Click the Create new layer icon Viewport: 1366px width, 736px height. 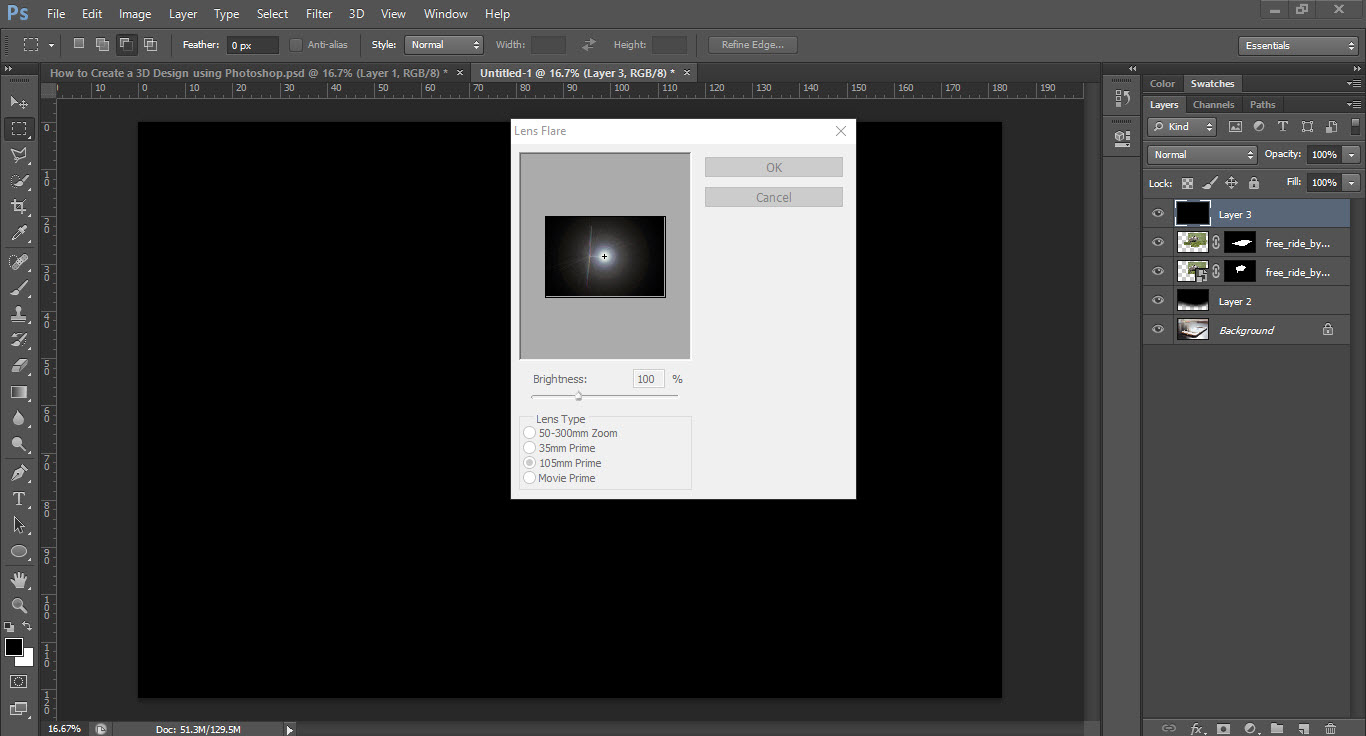click(1303, 728)
